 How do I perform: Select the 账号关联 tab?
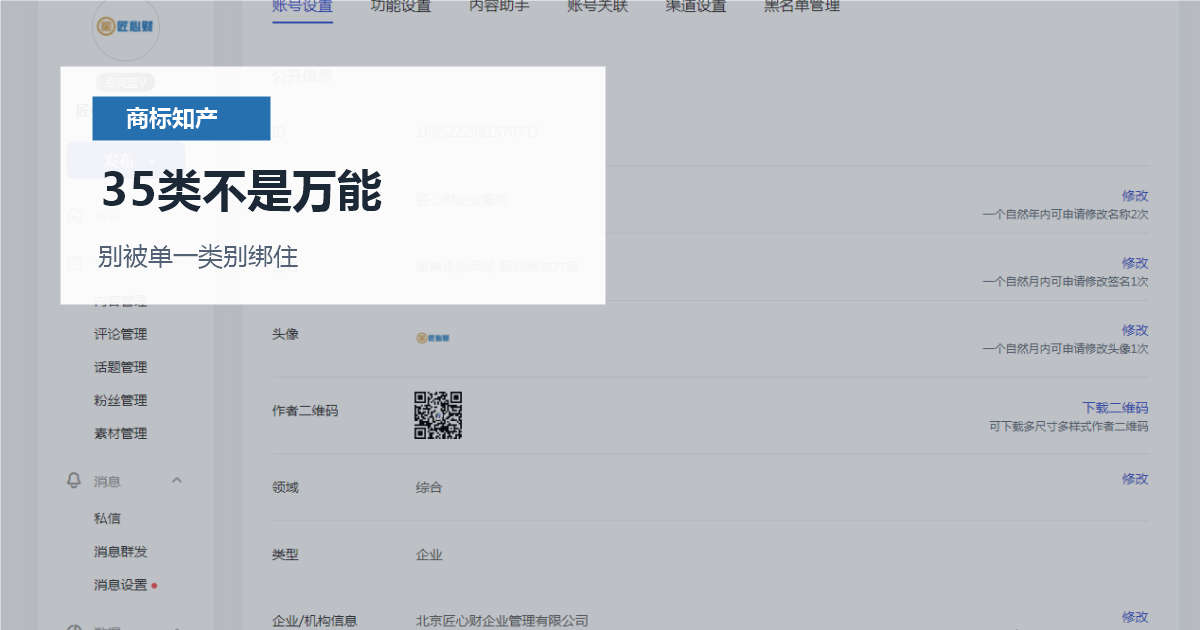click(x=597, y=6)
